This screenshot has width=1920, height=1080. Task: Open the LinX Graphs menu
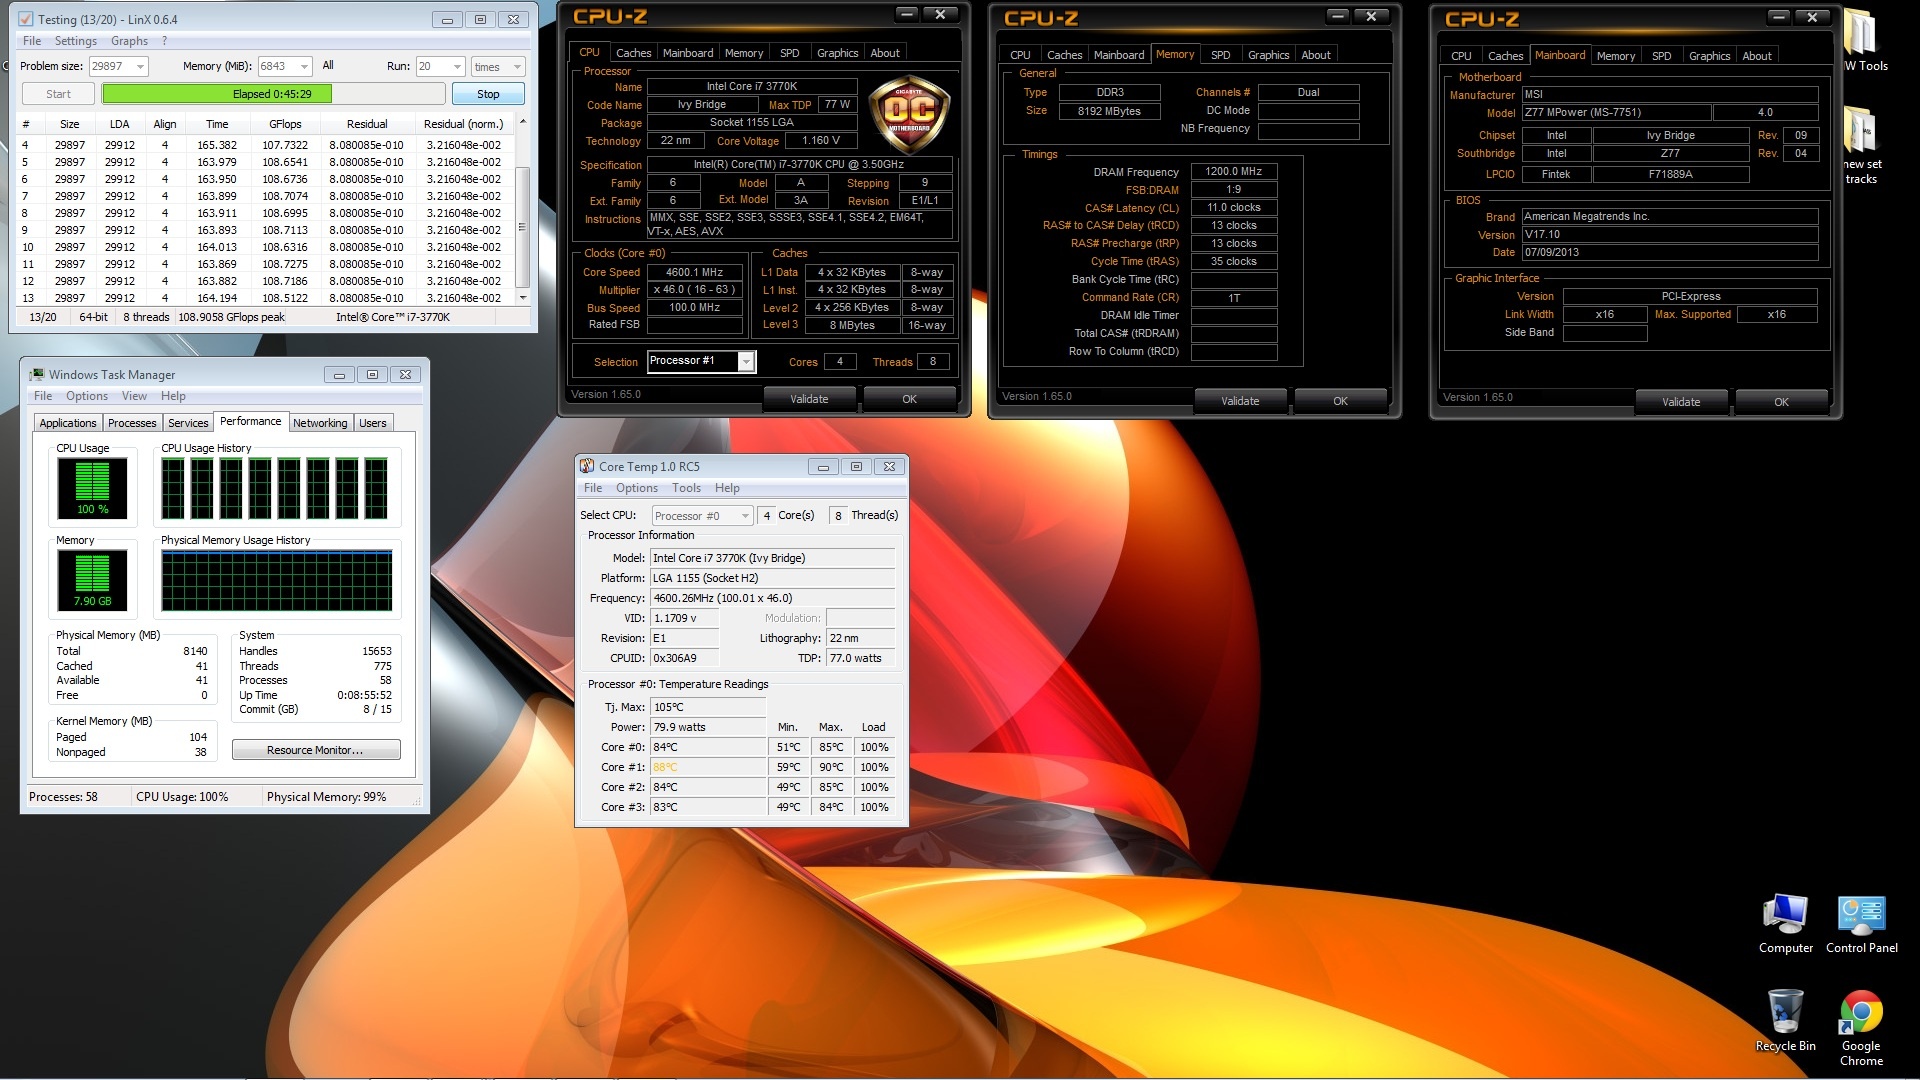point(130,41)
